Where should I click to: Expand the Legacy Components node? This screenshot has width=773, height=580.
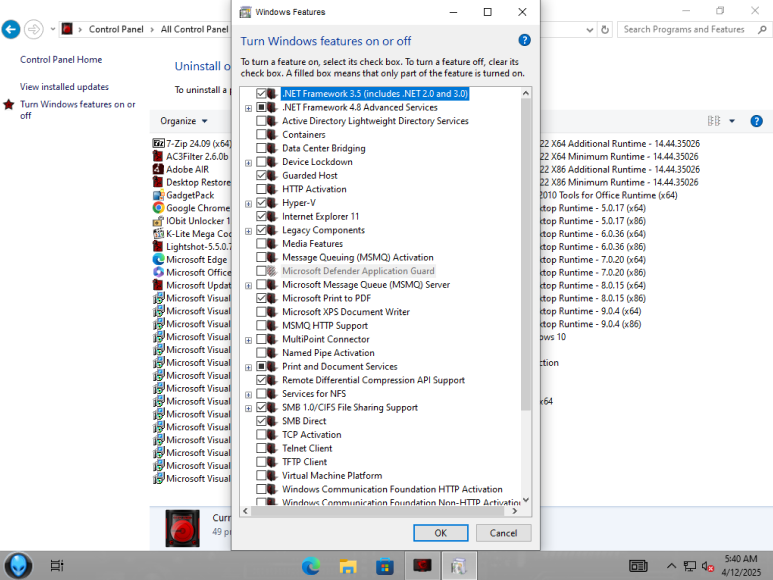click(x=248, y=231)
